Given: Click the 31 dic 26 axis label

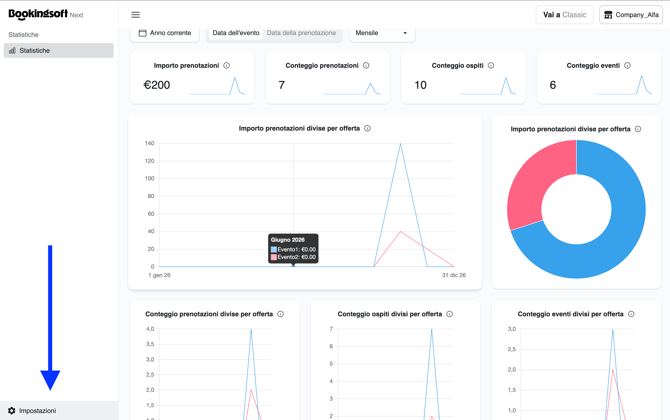Looking at the screenshot, I should (454, 275).
